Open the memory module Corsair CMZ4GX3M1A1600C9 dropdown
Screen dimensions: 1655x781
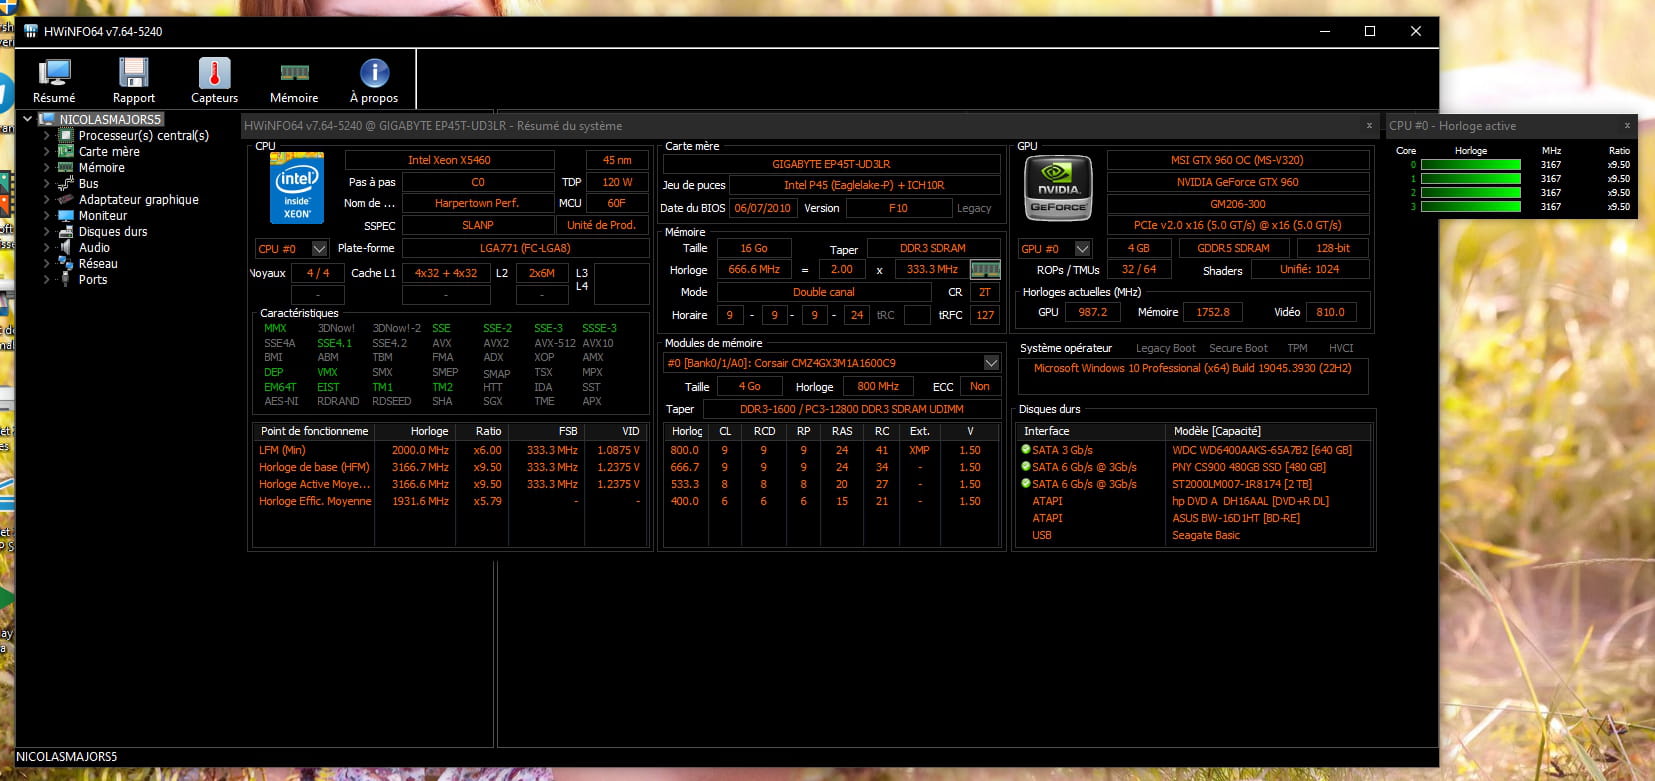(991, 363)
